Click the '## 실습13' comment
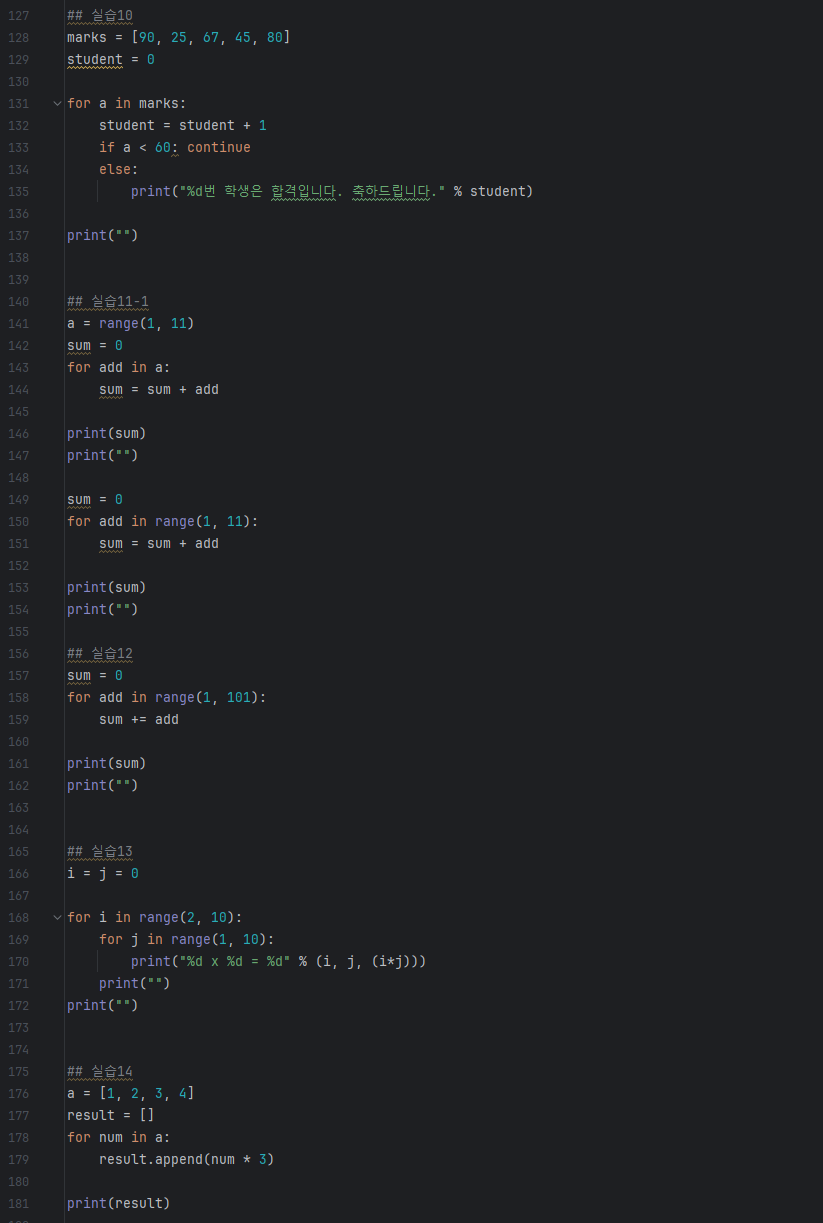 coord(99,851)
